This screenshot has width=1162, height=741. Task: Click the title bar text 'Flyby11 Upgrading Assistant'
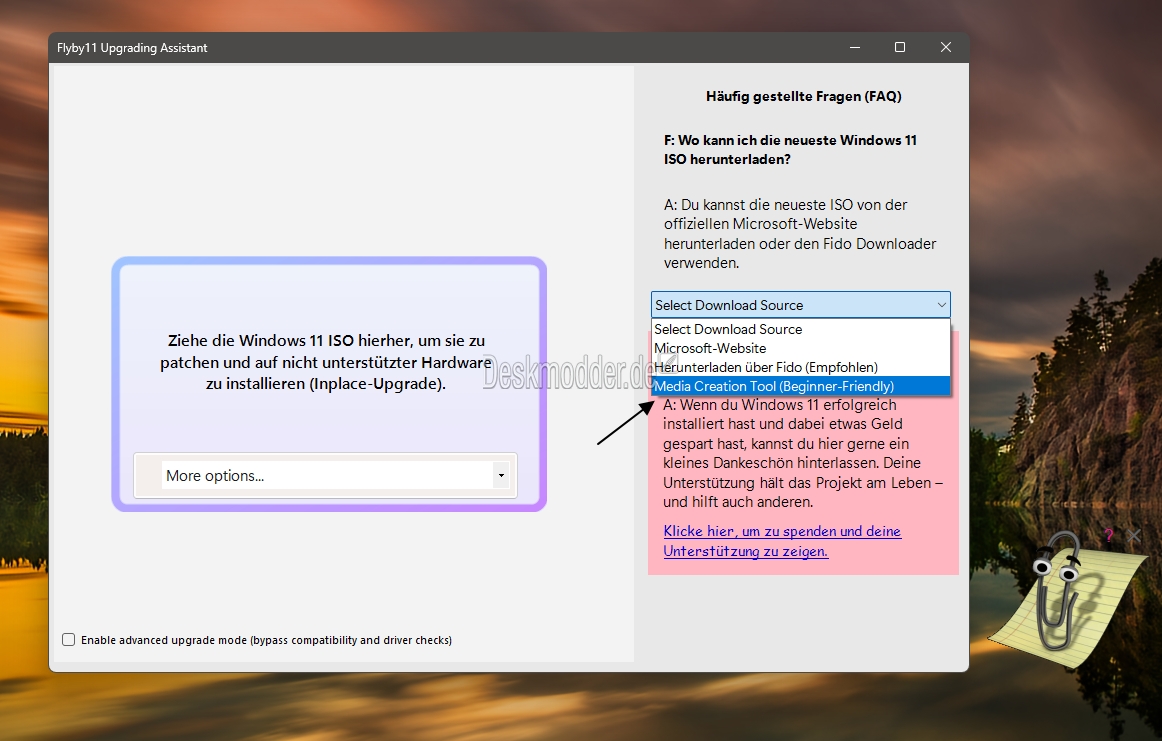pyautogui.click(x=132, y=48)
